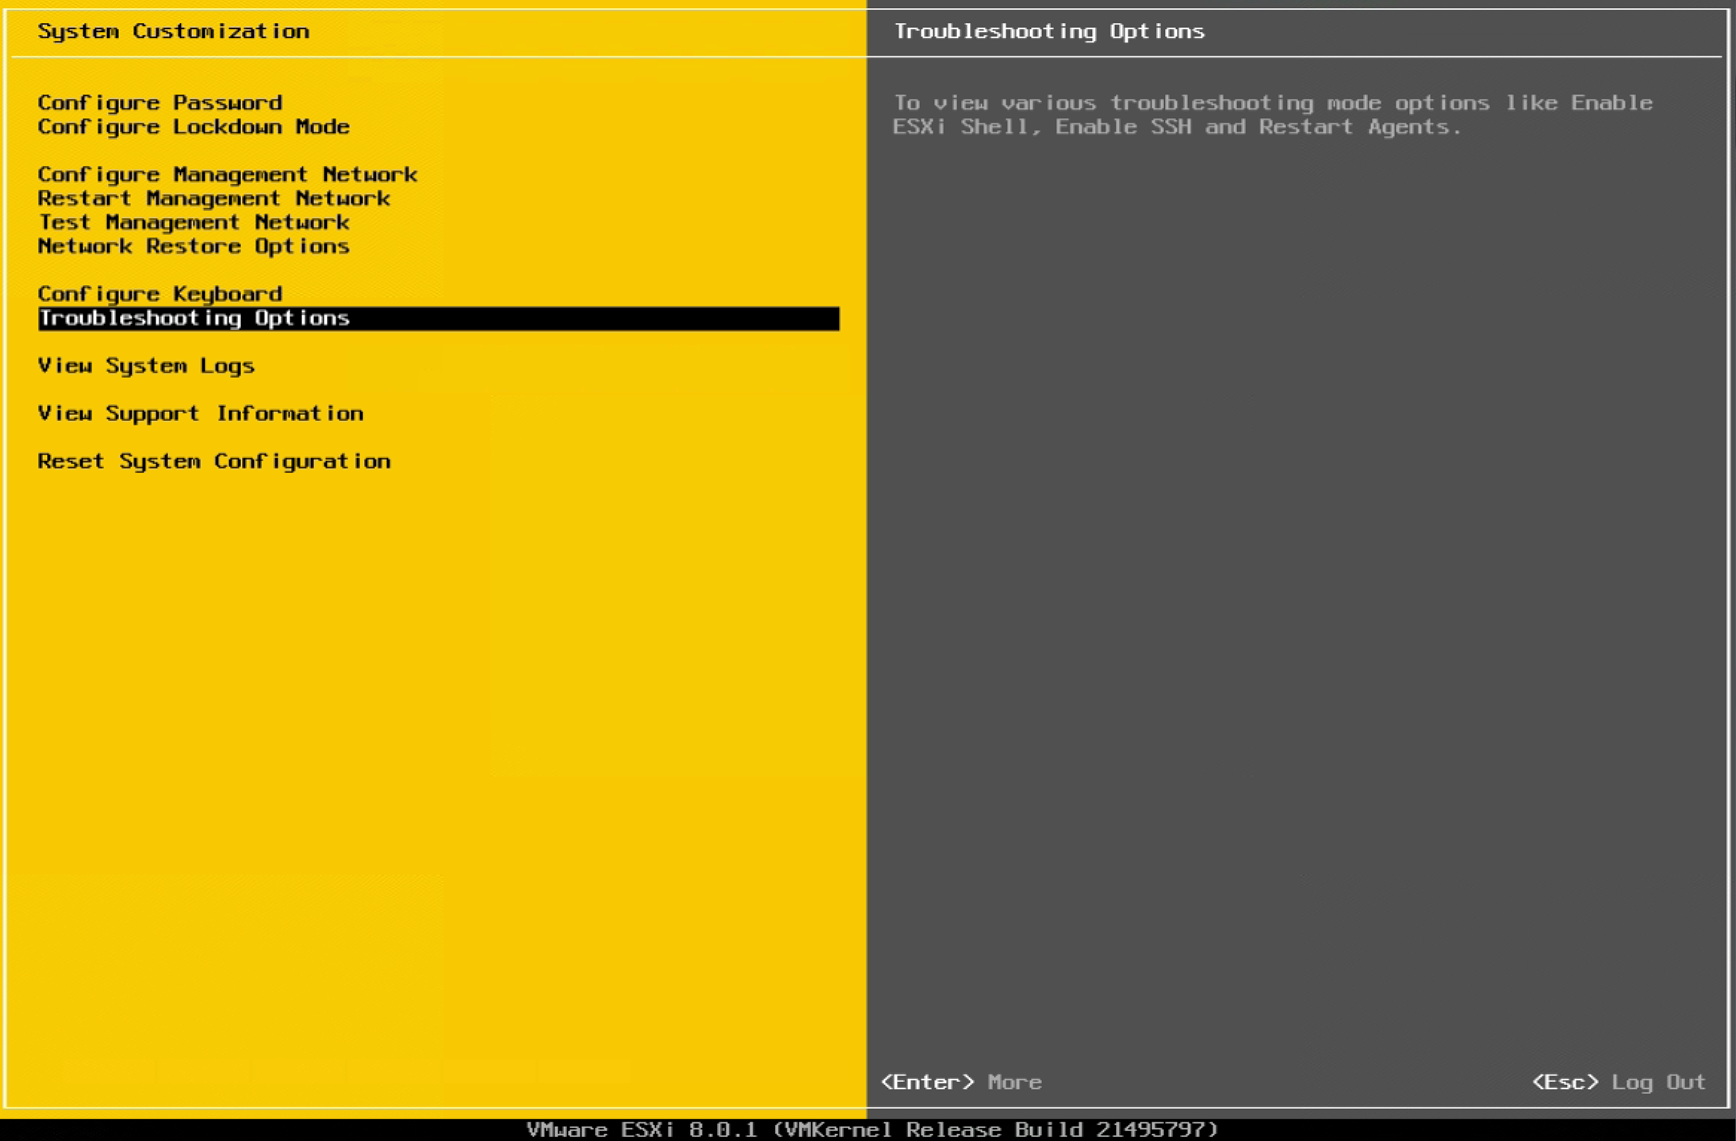
Task: Click Troubleshooting Options heading in right panel
Action: (x=1048, y=32)
